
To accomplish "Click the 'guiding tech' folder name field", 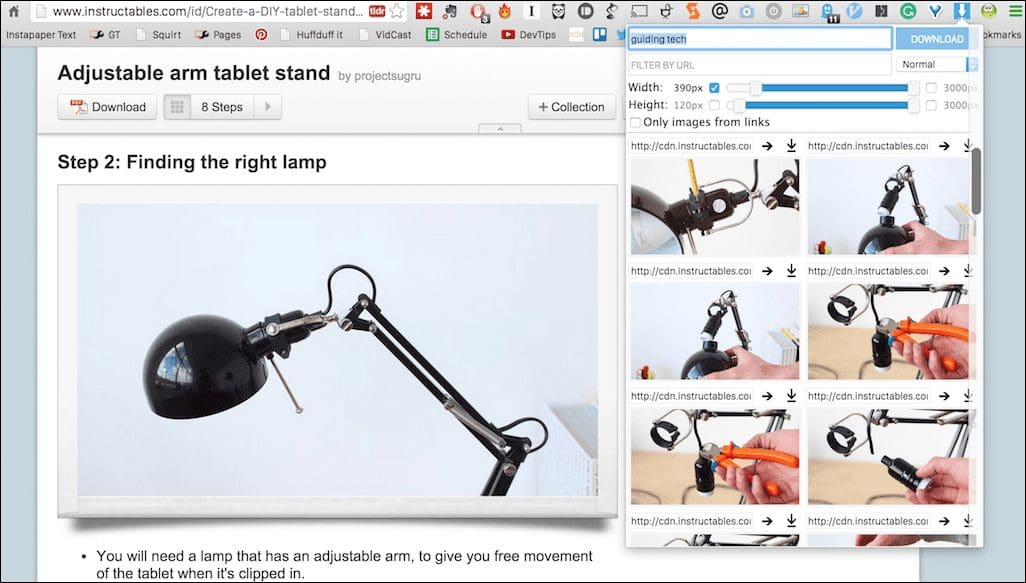I will pos(760,39).
